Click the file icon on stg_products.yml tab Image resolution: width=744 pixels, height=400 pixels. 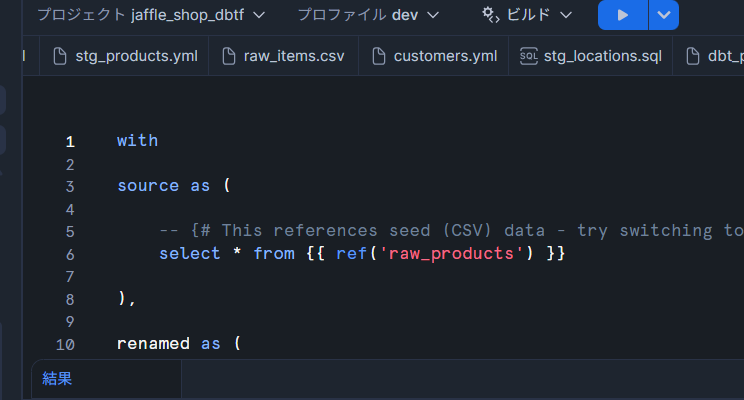60,56
